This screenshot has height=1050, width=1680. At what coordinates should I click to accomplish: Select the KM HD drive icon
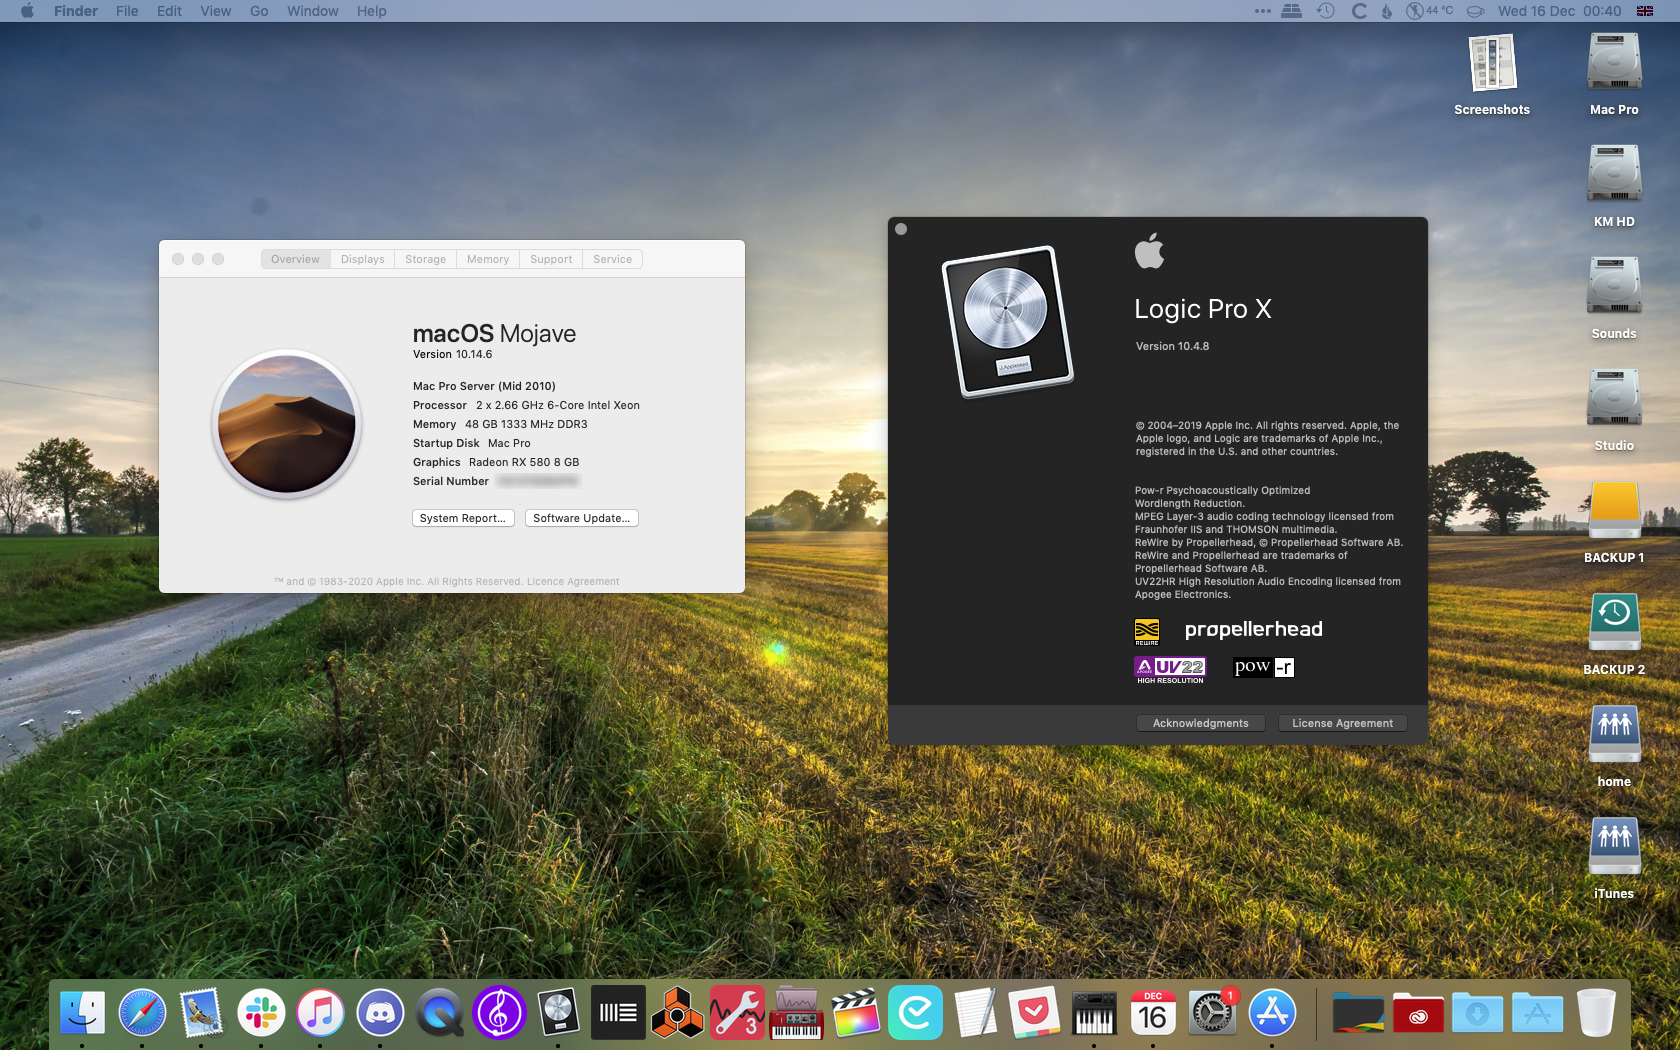click(1614, 174)
